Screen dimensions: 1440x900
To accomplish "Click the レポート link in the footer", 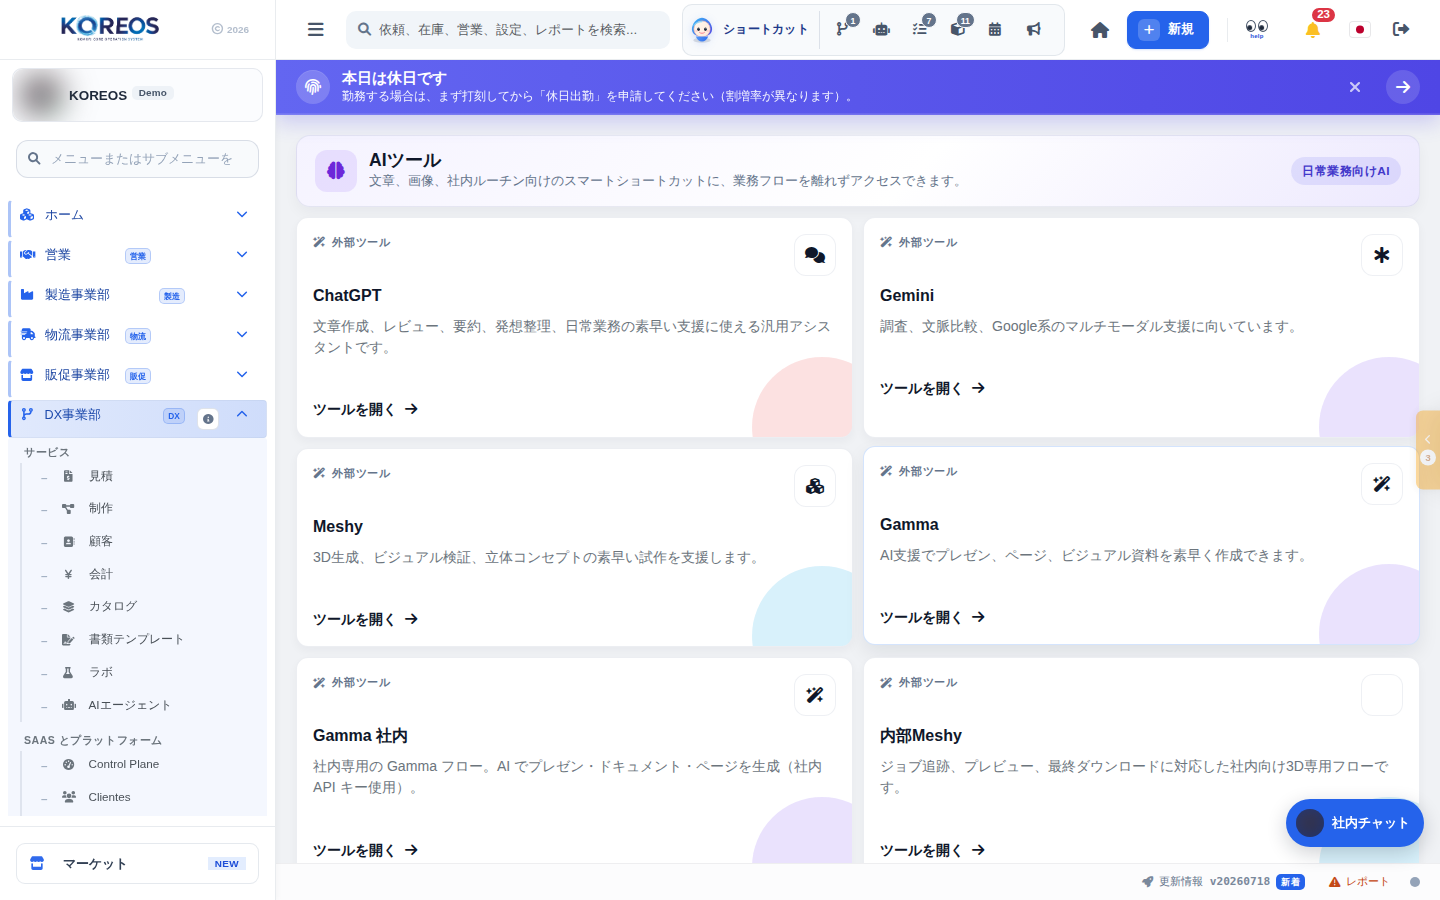I will tap(1359, 882).
